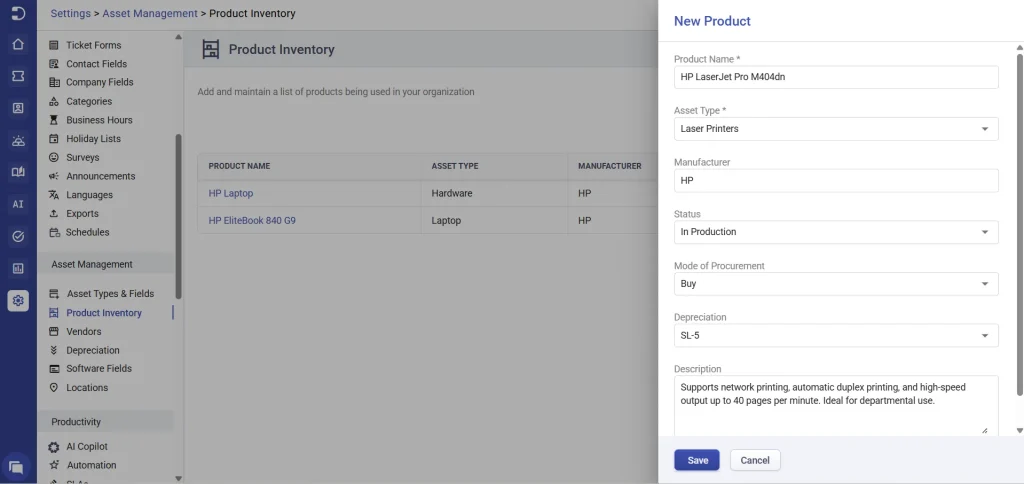
Task: Click the app logo at top left
Action: pyautogui.click(x=18, y=13)
